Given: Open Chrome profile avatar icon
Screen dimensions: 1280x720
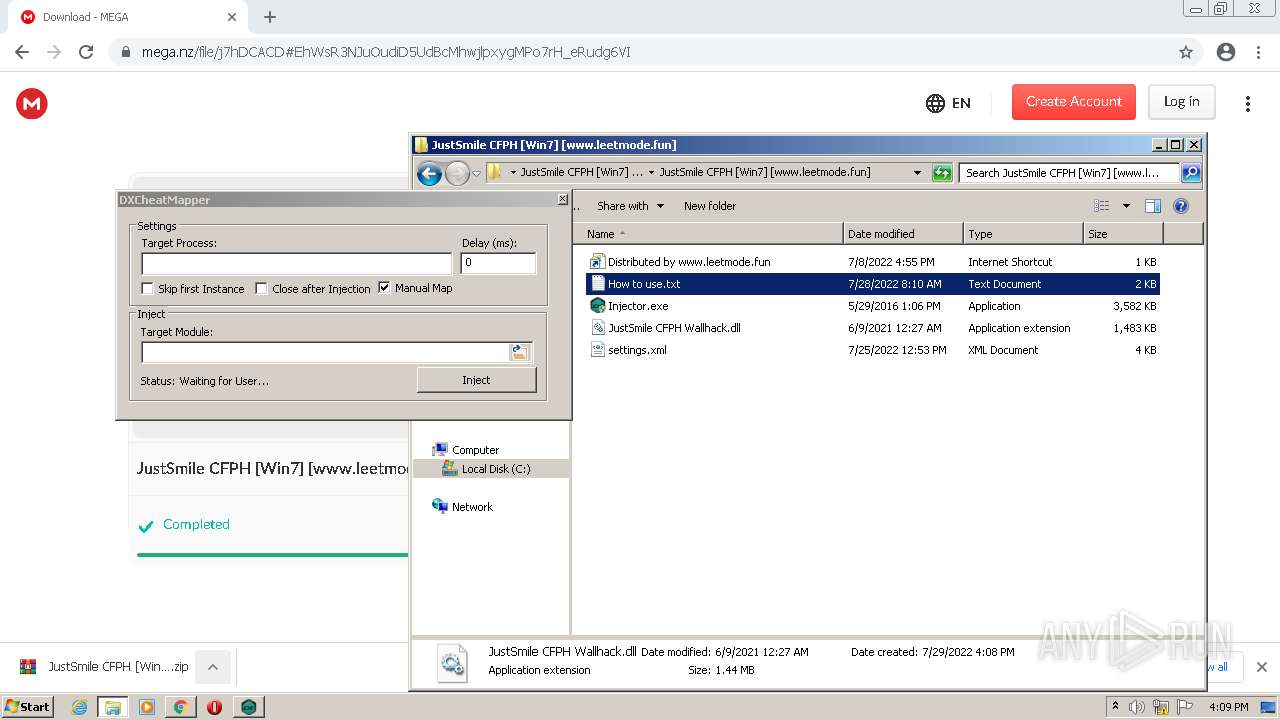Looking at the screenshot, I should 1226,52.
